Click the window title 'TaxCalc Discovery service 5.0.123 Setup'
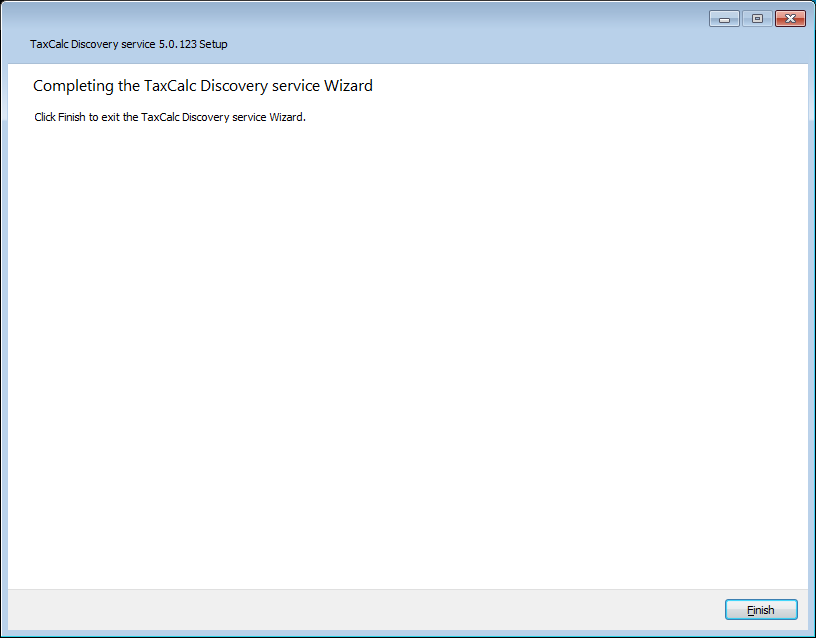The height and width of the screenshot is (638, 816). point(128,44)
